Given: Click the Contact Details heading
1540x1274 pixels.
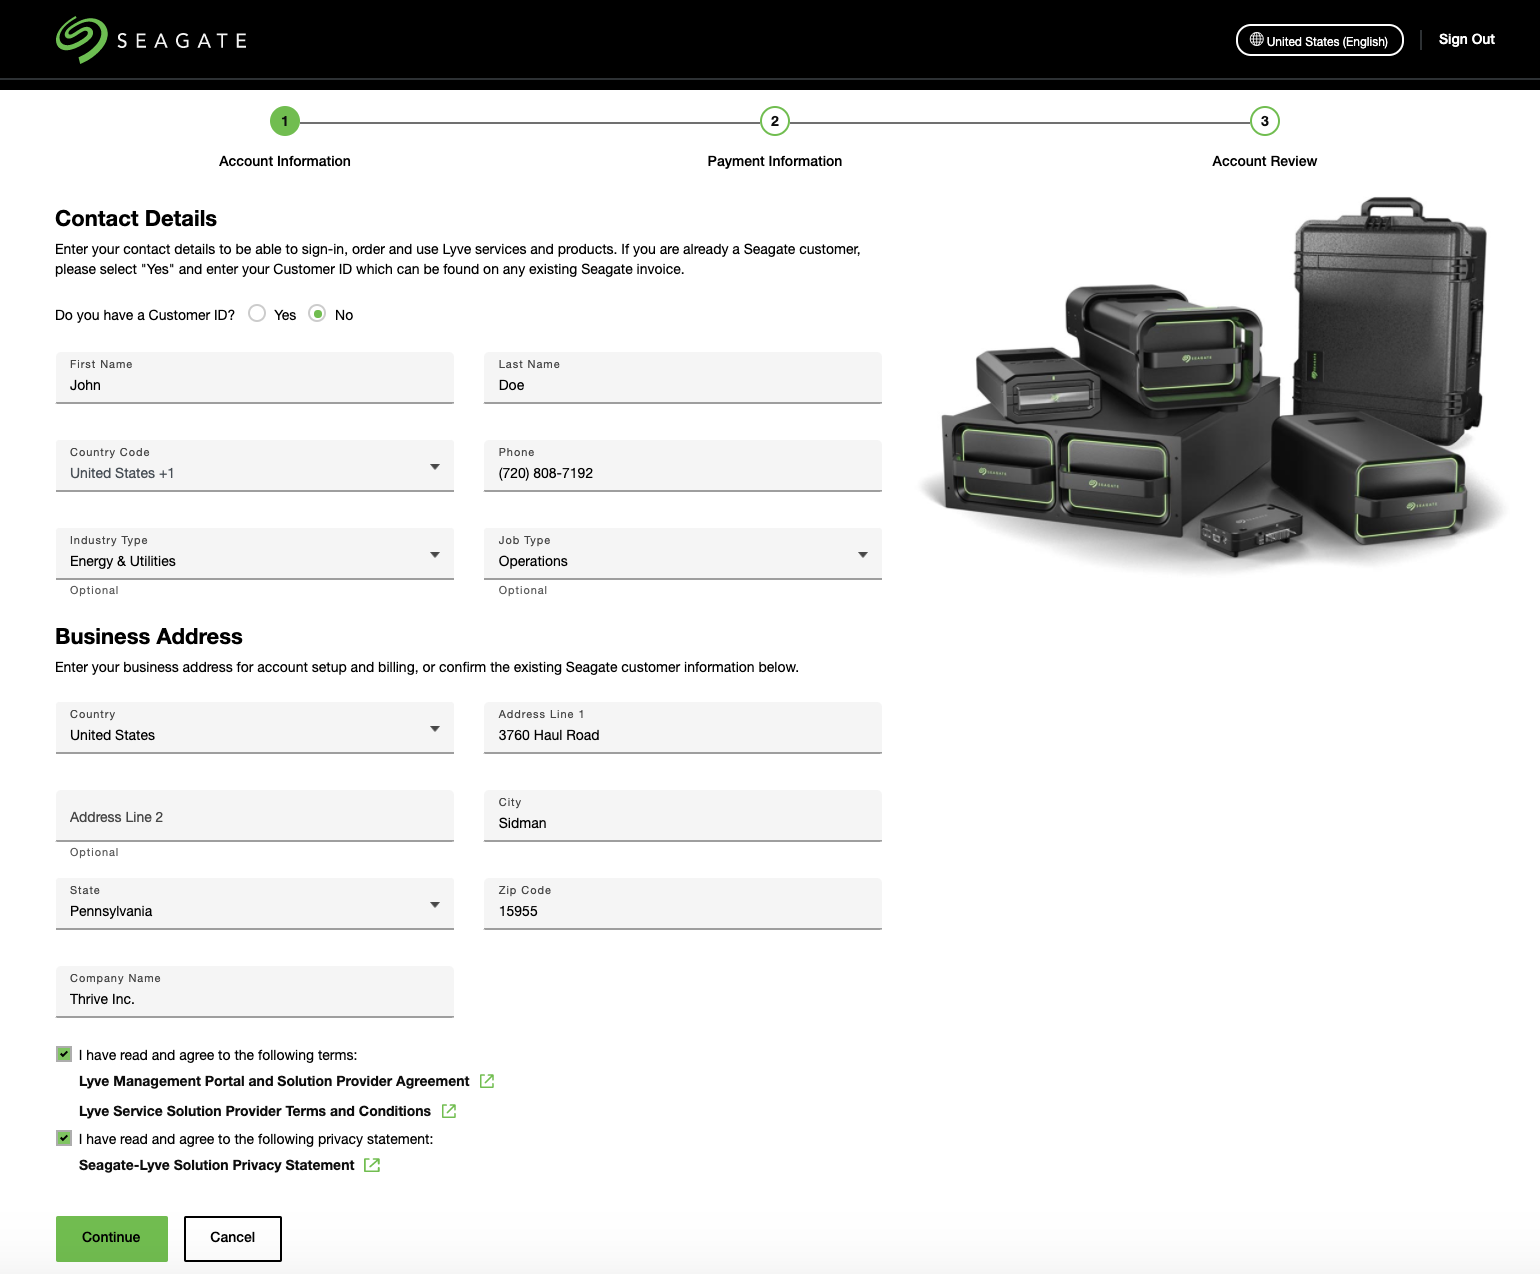Looking at the screenshot, I should coord(136,219).
